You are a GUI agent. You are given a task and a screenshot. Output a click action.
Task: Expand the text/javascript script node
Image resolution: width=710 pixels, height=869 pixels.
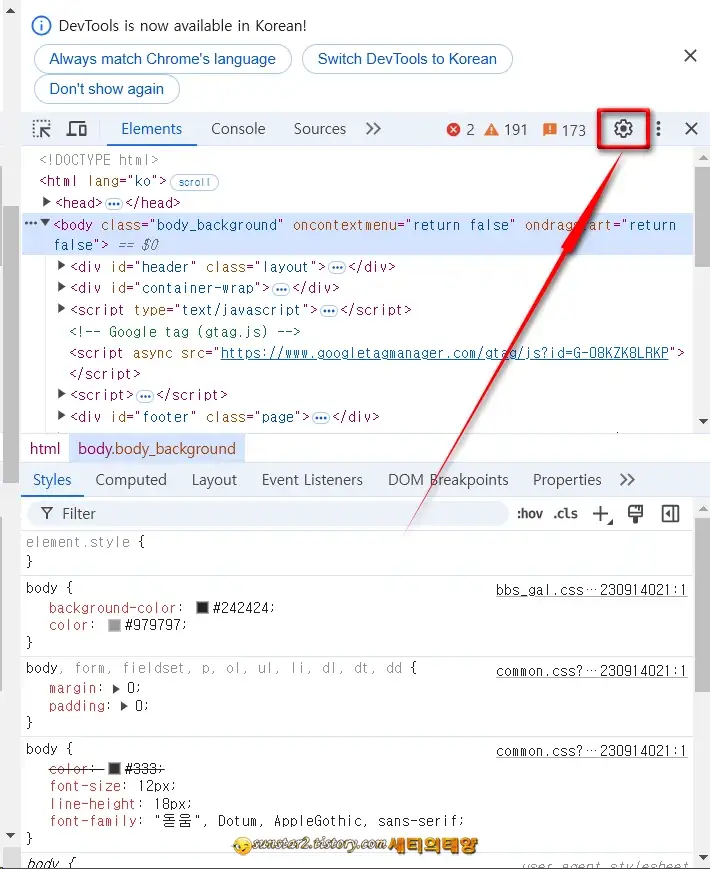coord(62,308)
